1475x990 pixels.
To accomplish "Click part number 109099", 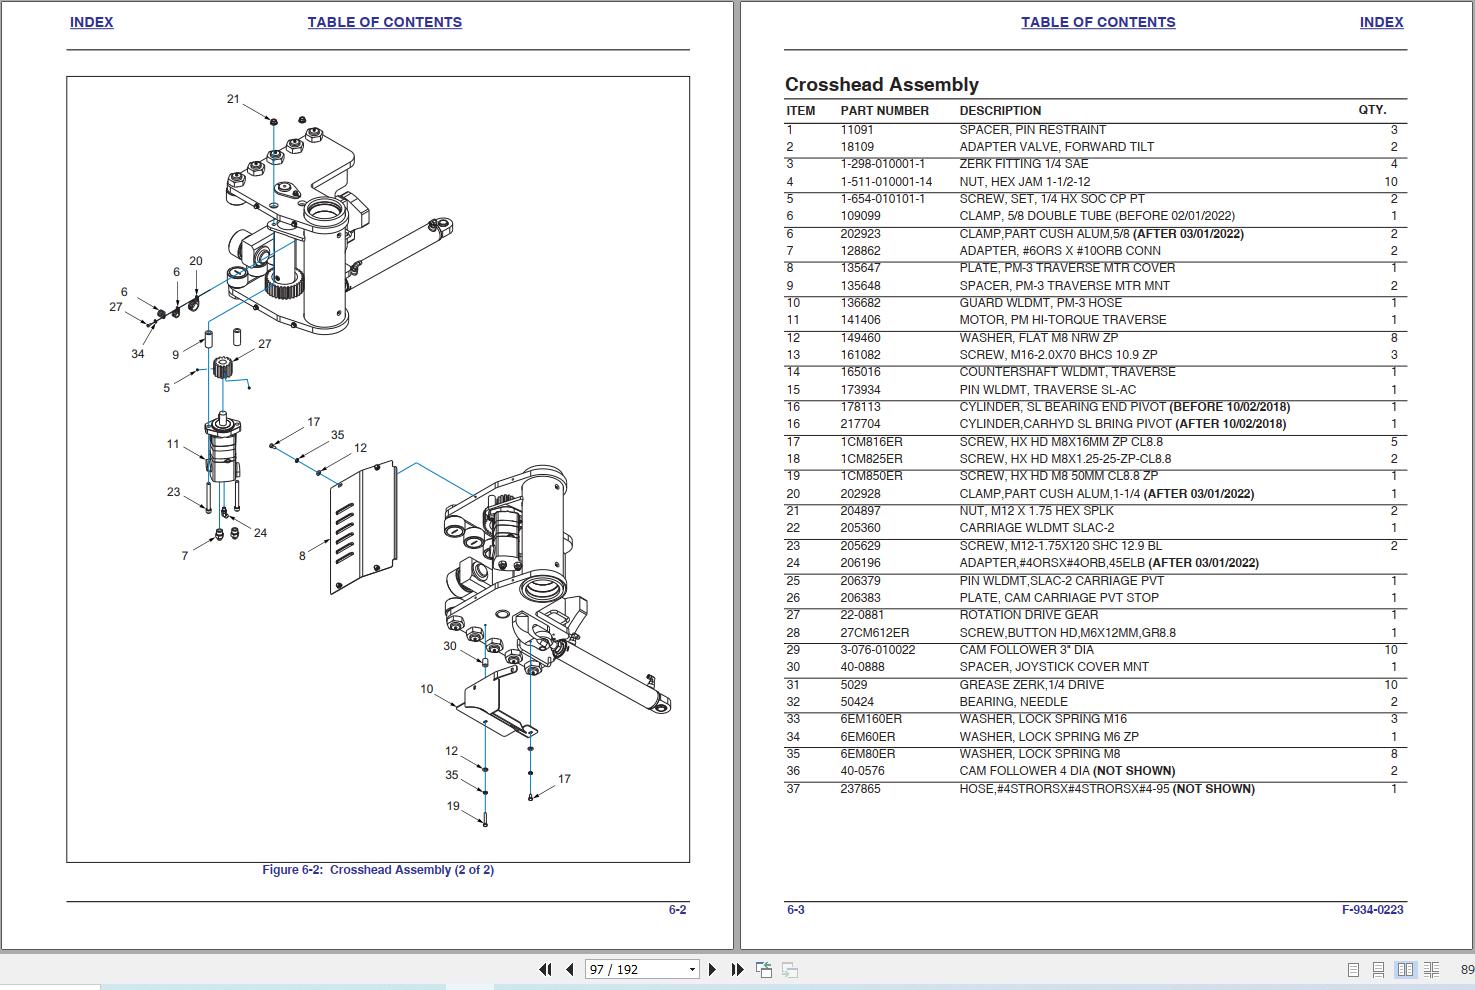I will pos(860,216).
